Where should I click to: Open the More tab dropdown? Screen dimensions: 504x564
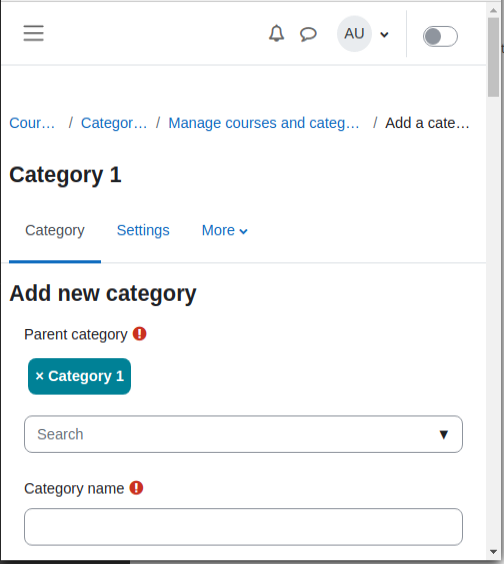[x=224, y=230]
